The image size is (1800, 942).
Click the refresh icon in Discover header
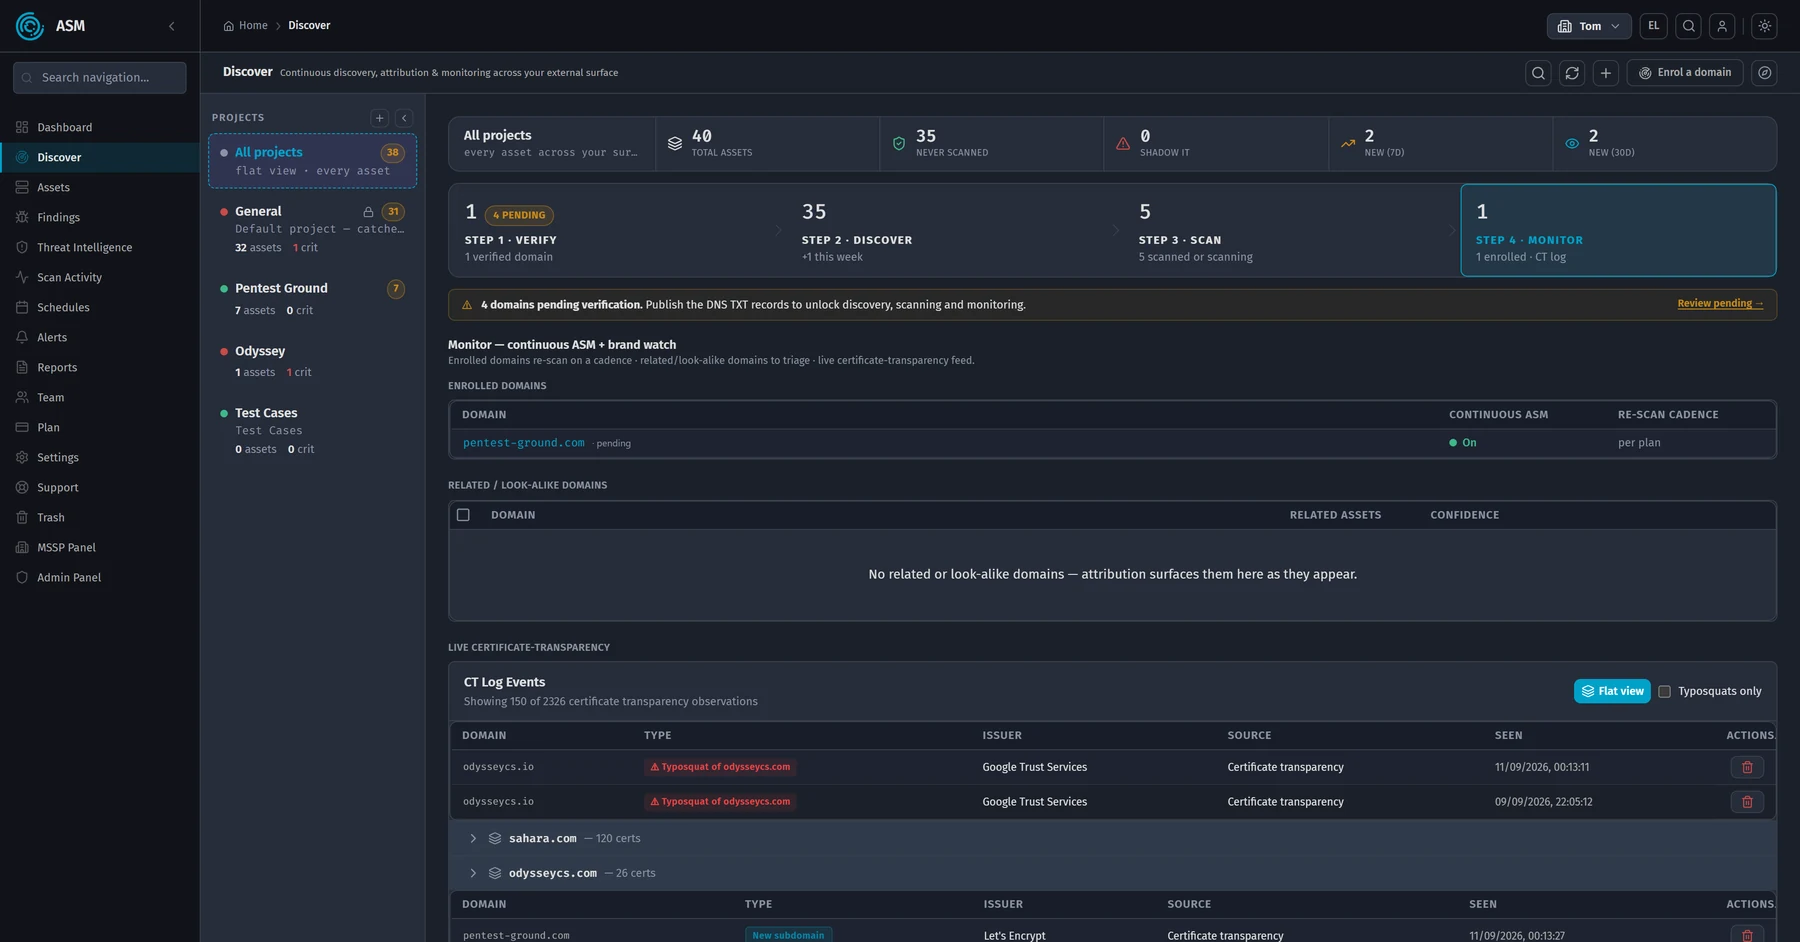(1572, 73)
